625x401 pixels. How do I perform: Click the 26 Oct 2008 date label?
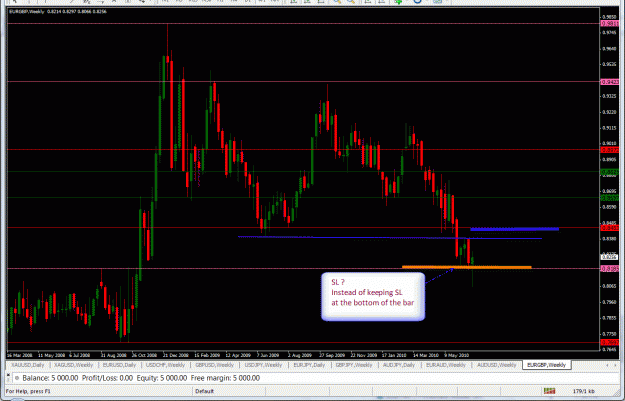click(x=144, y=355)
